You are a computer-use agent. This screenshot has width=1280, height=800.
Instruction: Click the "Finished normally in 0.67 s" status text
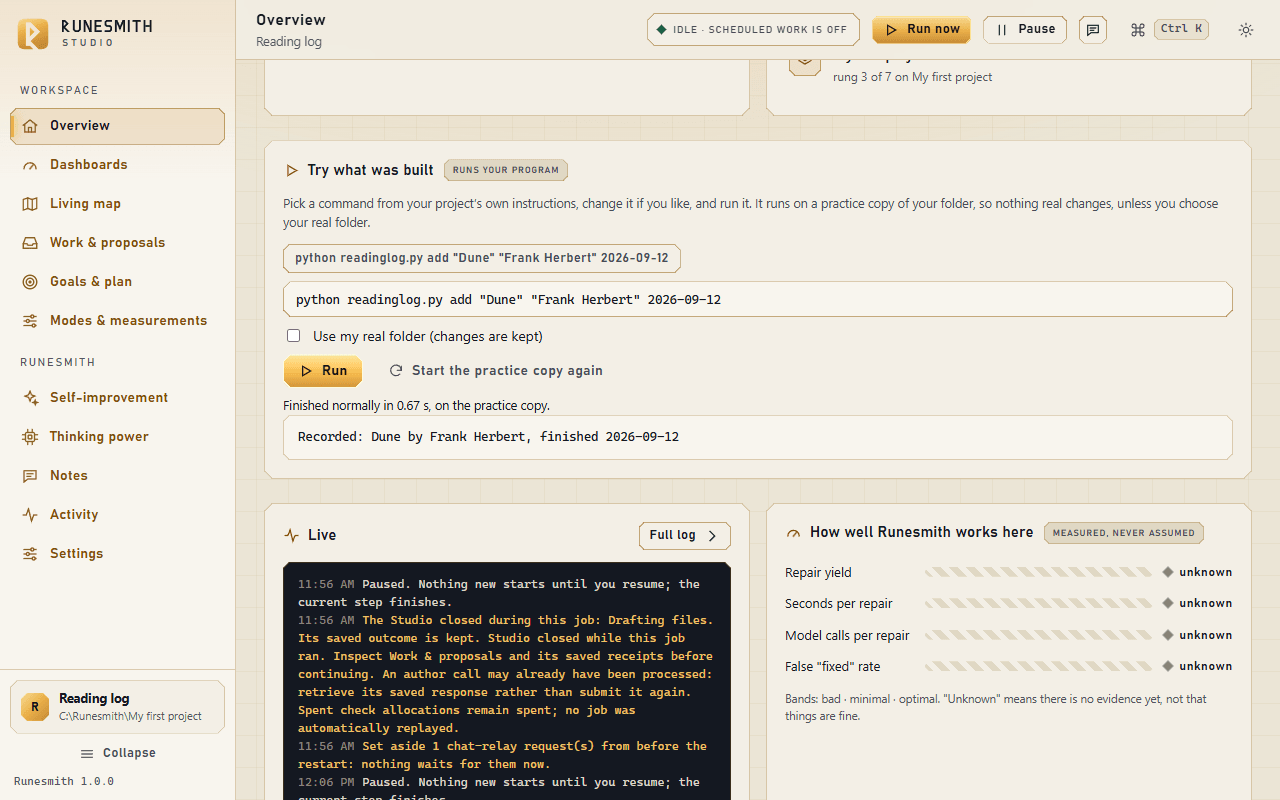[416, 406]
